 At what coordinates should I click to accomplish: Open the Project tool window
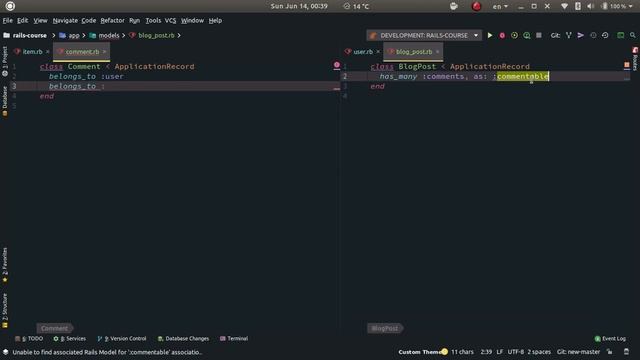5,61
